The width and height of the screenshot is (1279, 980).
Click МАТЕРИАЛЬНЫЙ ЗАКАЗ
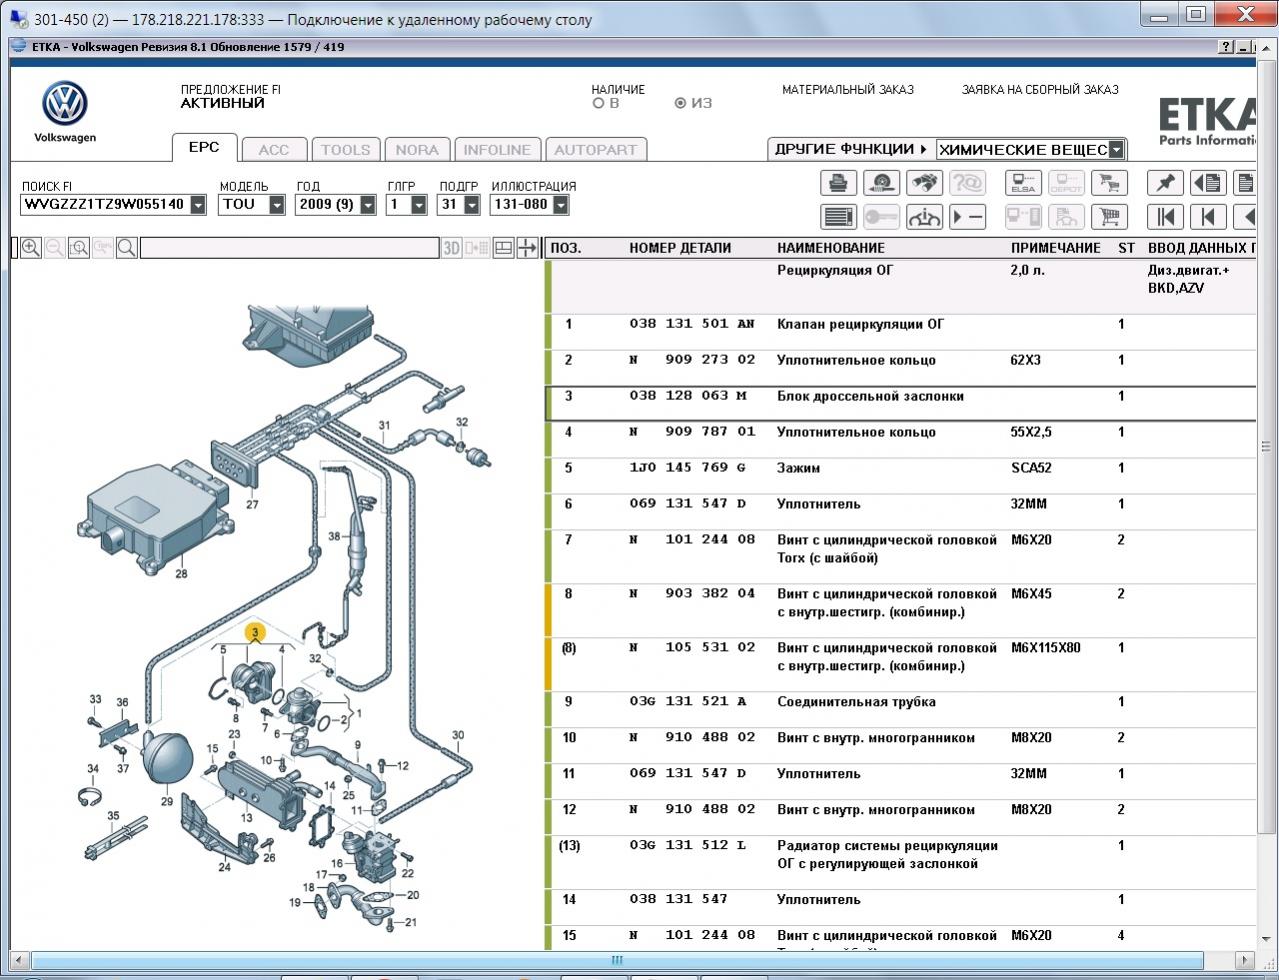(848, 90)
